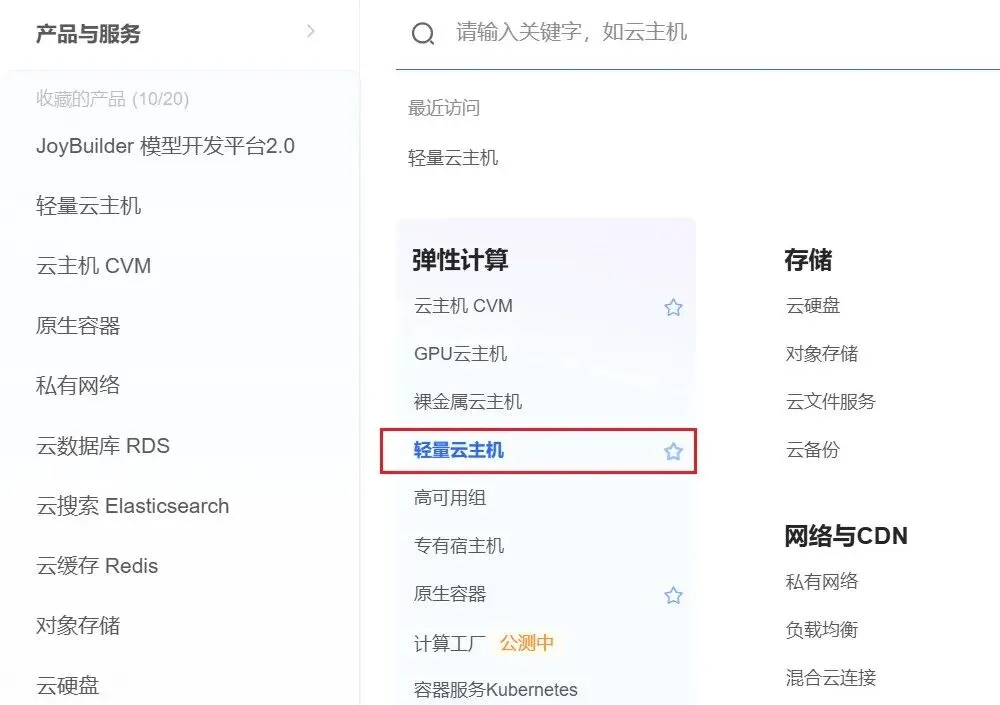Open 负载均衡 under 网络与CDN
The width and height of the screenshot is (1000, 705).
[x=821, y=630]
